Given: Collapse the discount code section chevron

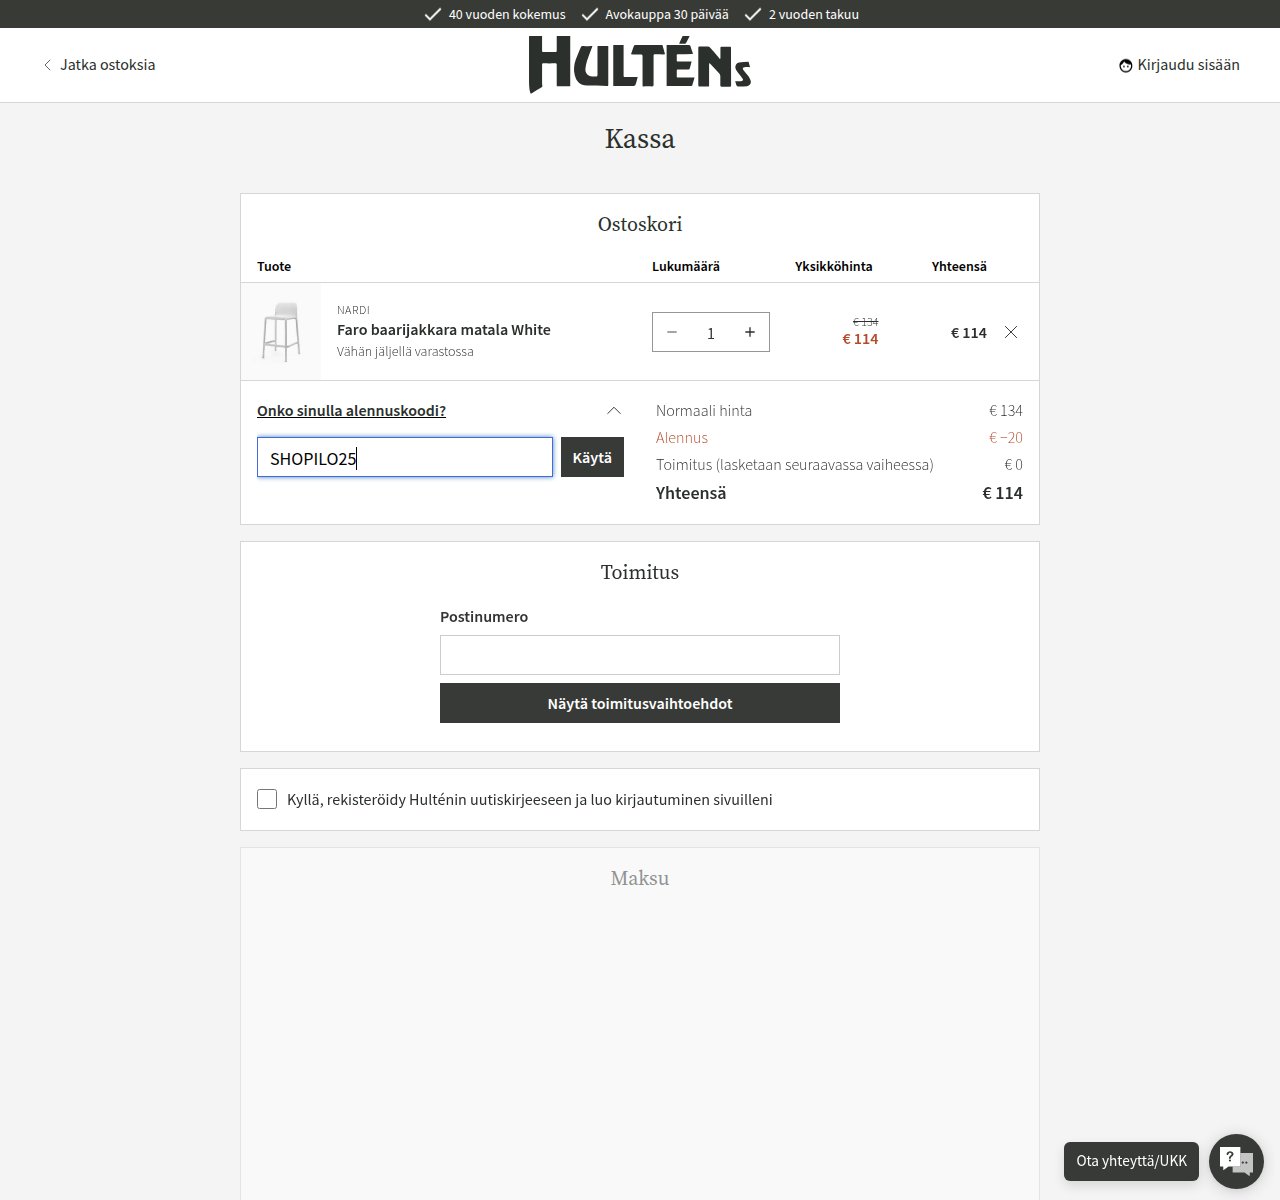Looking at the screenshot, I should point(614,410).
